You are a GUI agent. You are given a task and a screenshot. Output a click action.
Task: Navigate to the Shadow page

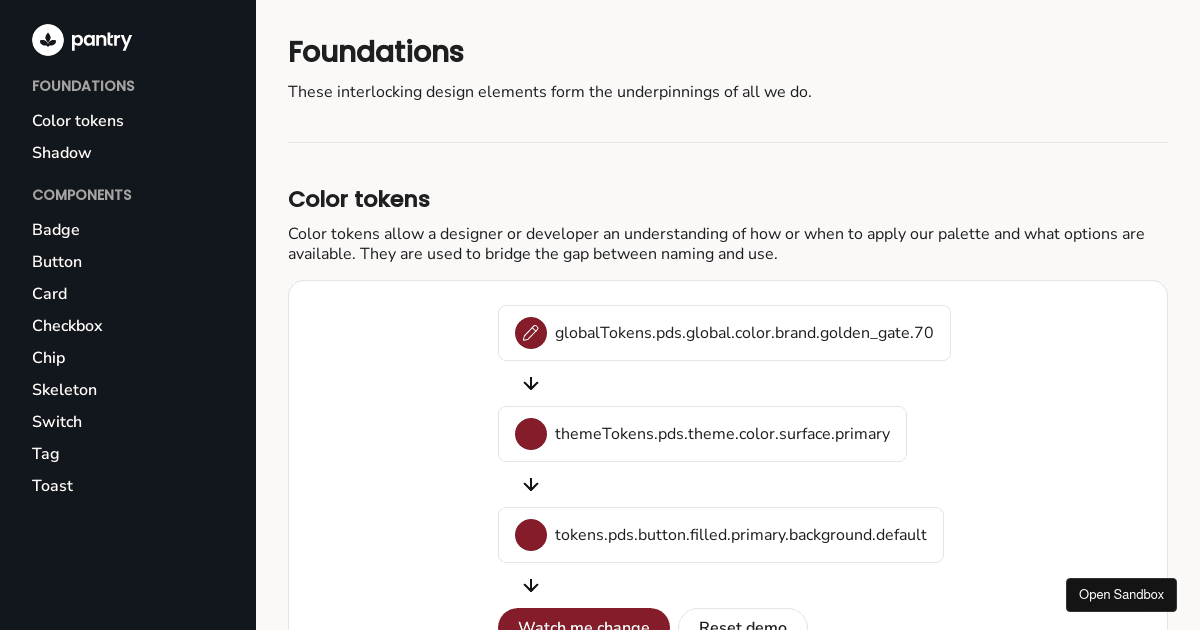click(61, 153)
